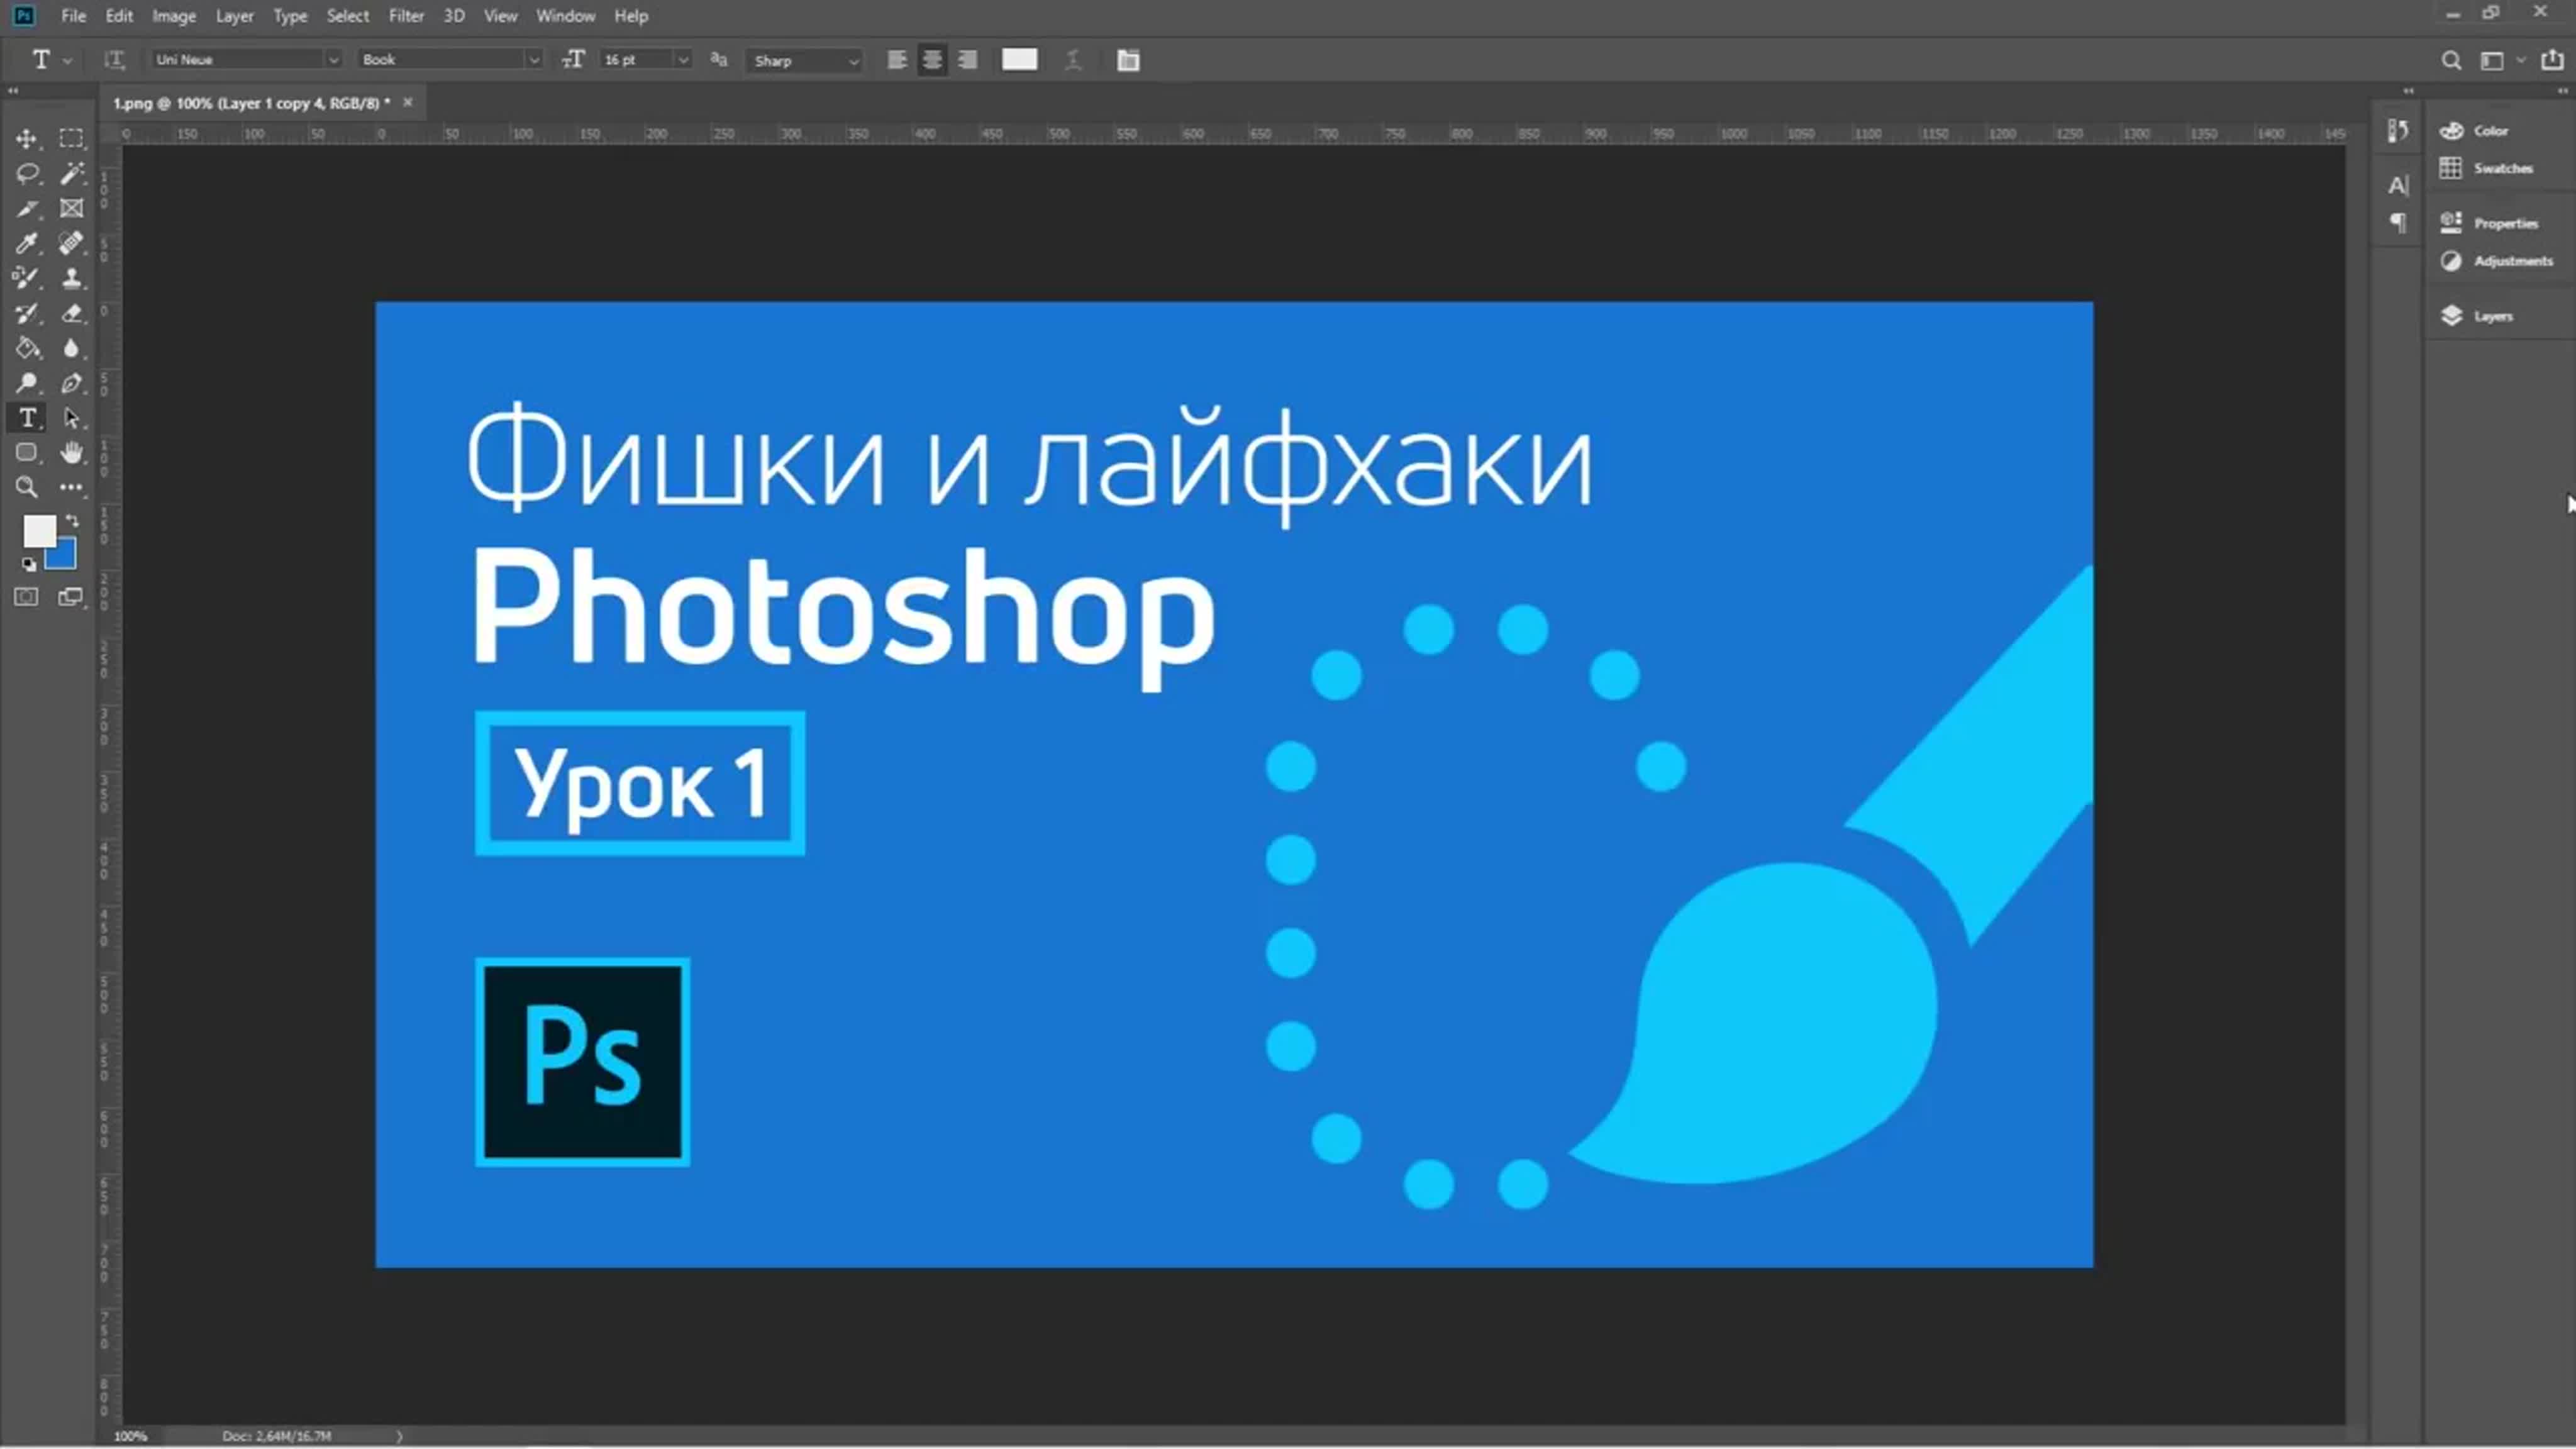Center align text

[x=932, y=60]
